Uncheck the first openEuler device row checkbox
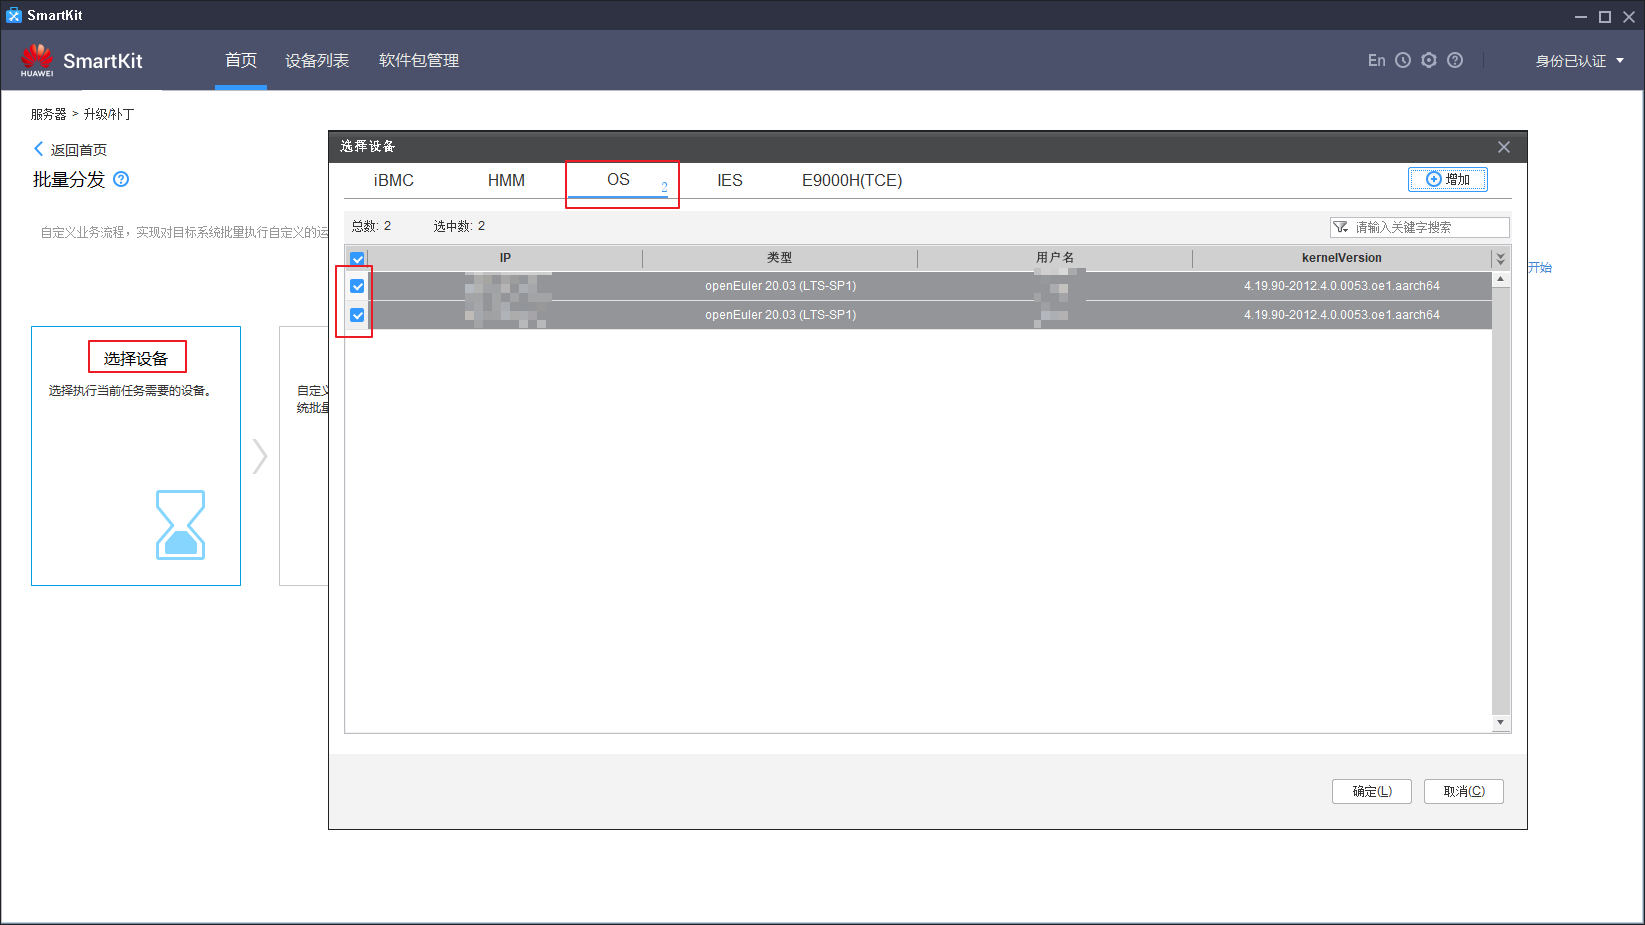Image resolution: width=1645 pixels, height=925 pixels. click(x=357, y=286)
